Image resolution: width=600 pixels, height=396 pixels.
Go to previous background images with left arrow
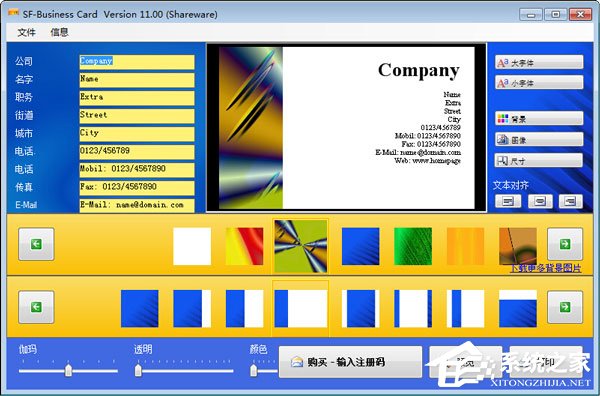tap(36, 244)
